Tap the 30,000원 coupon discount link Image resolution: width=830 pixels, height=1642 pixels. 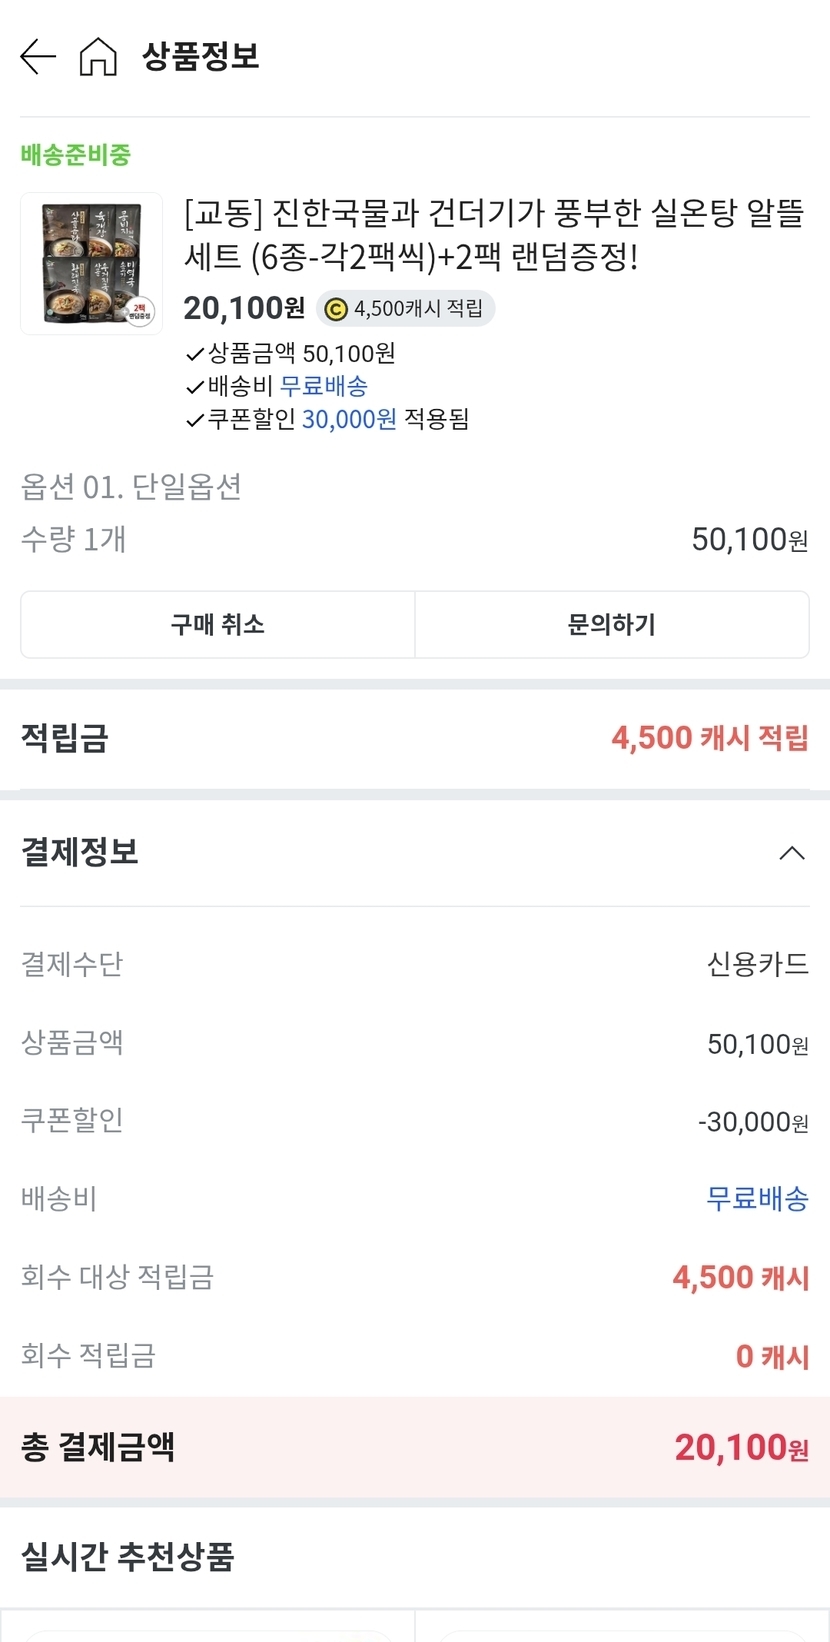349,419
